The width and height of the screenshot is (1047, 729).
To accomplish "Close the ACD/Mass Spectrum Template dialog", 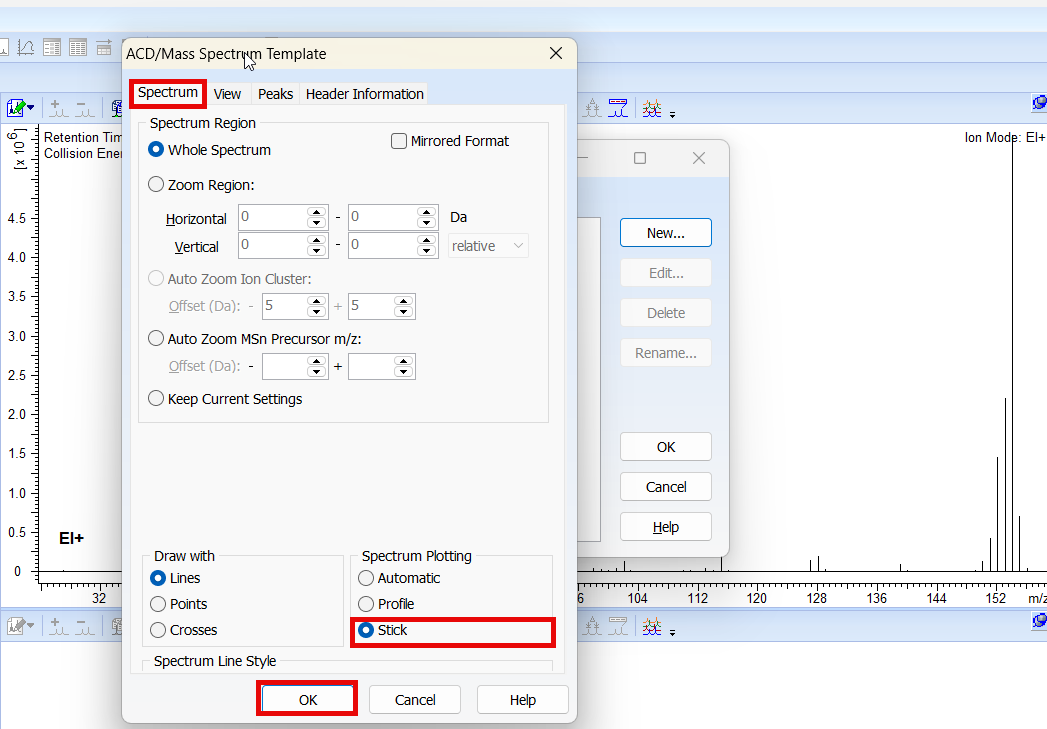I will click(x=556, y=53).
